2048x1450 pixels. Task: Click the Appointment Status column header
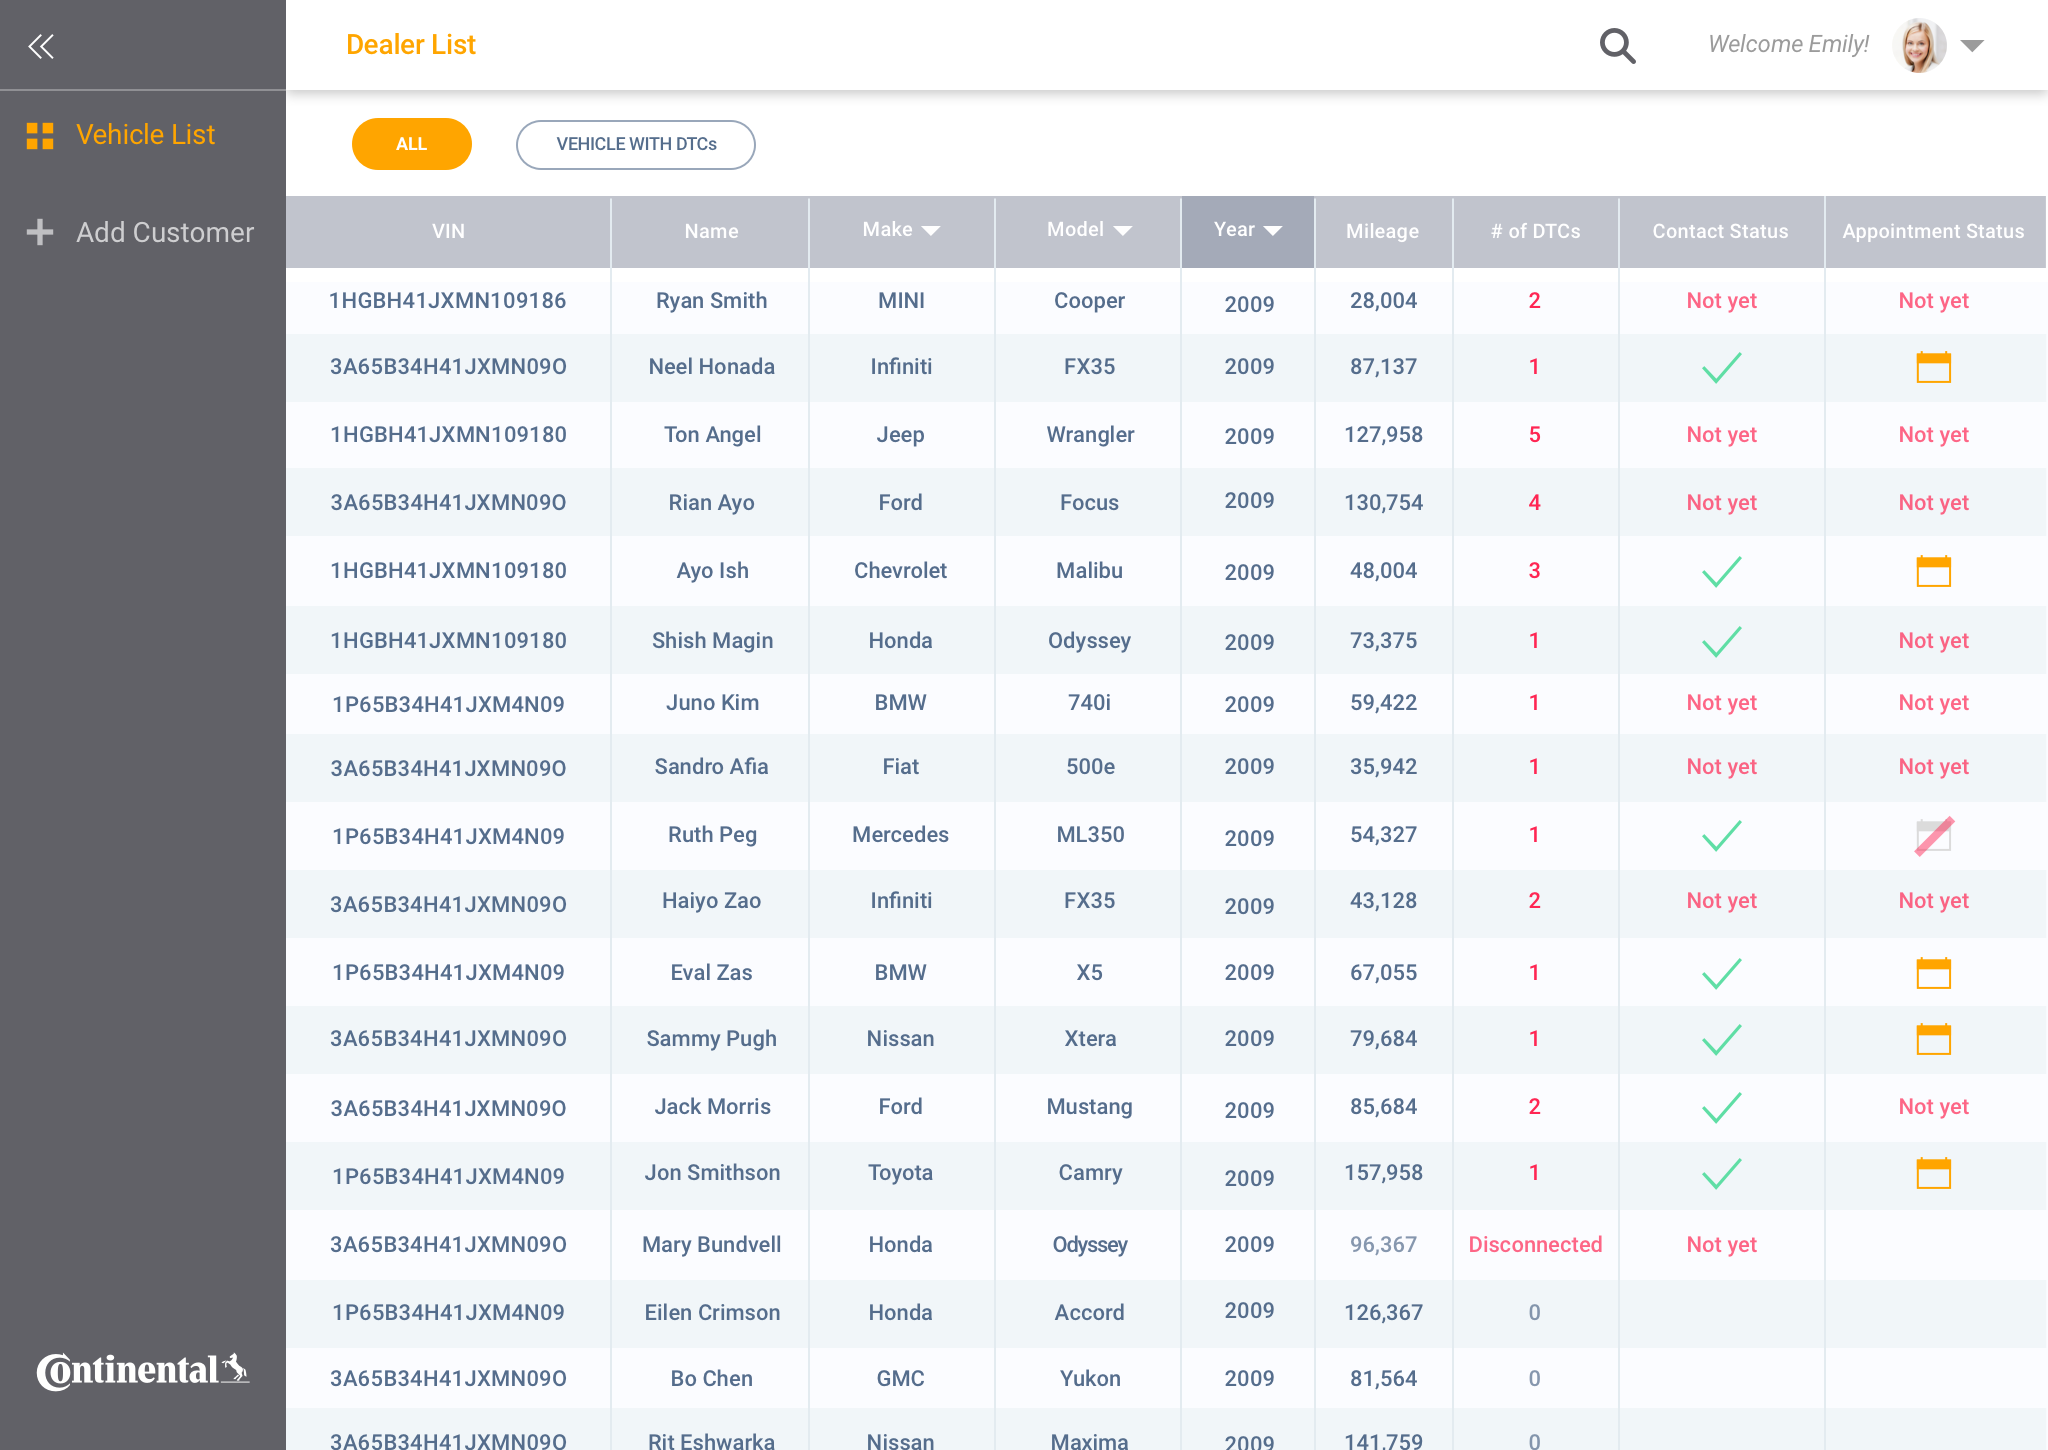coord(1933,231)
